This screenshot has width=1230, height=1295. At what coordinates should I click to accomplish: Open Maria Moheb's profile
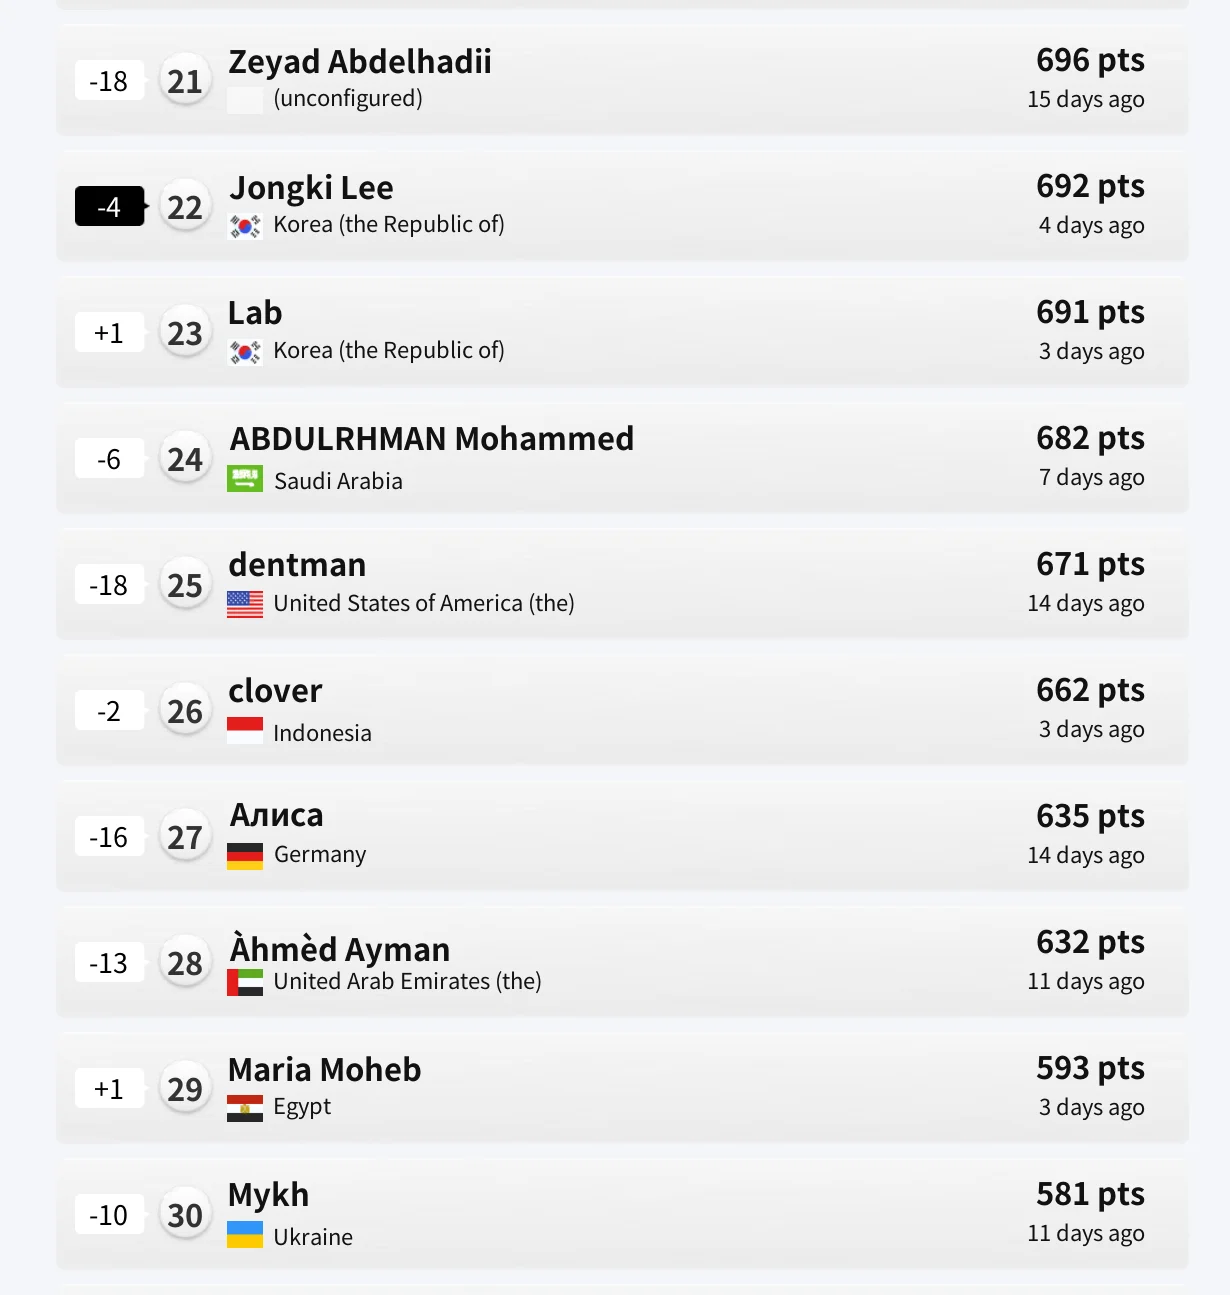325,1070
